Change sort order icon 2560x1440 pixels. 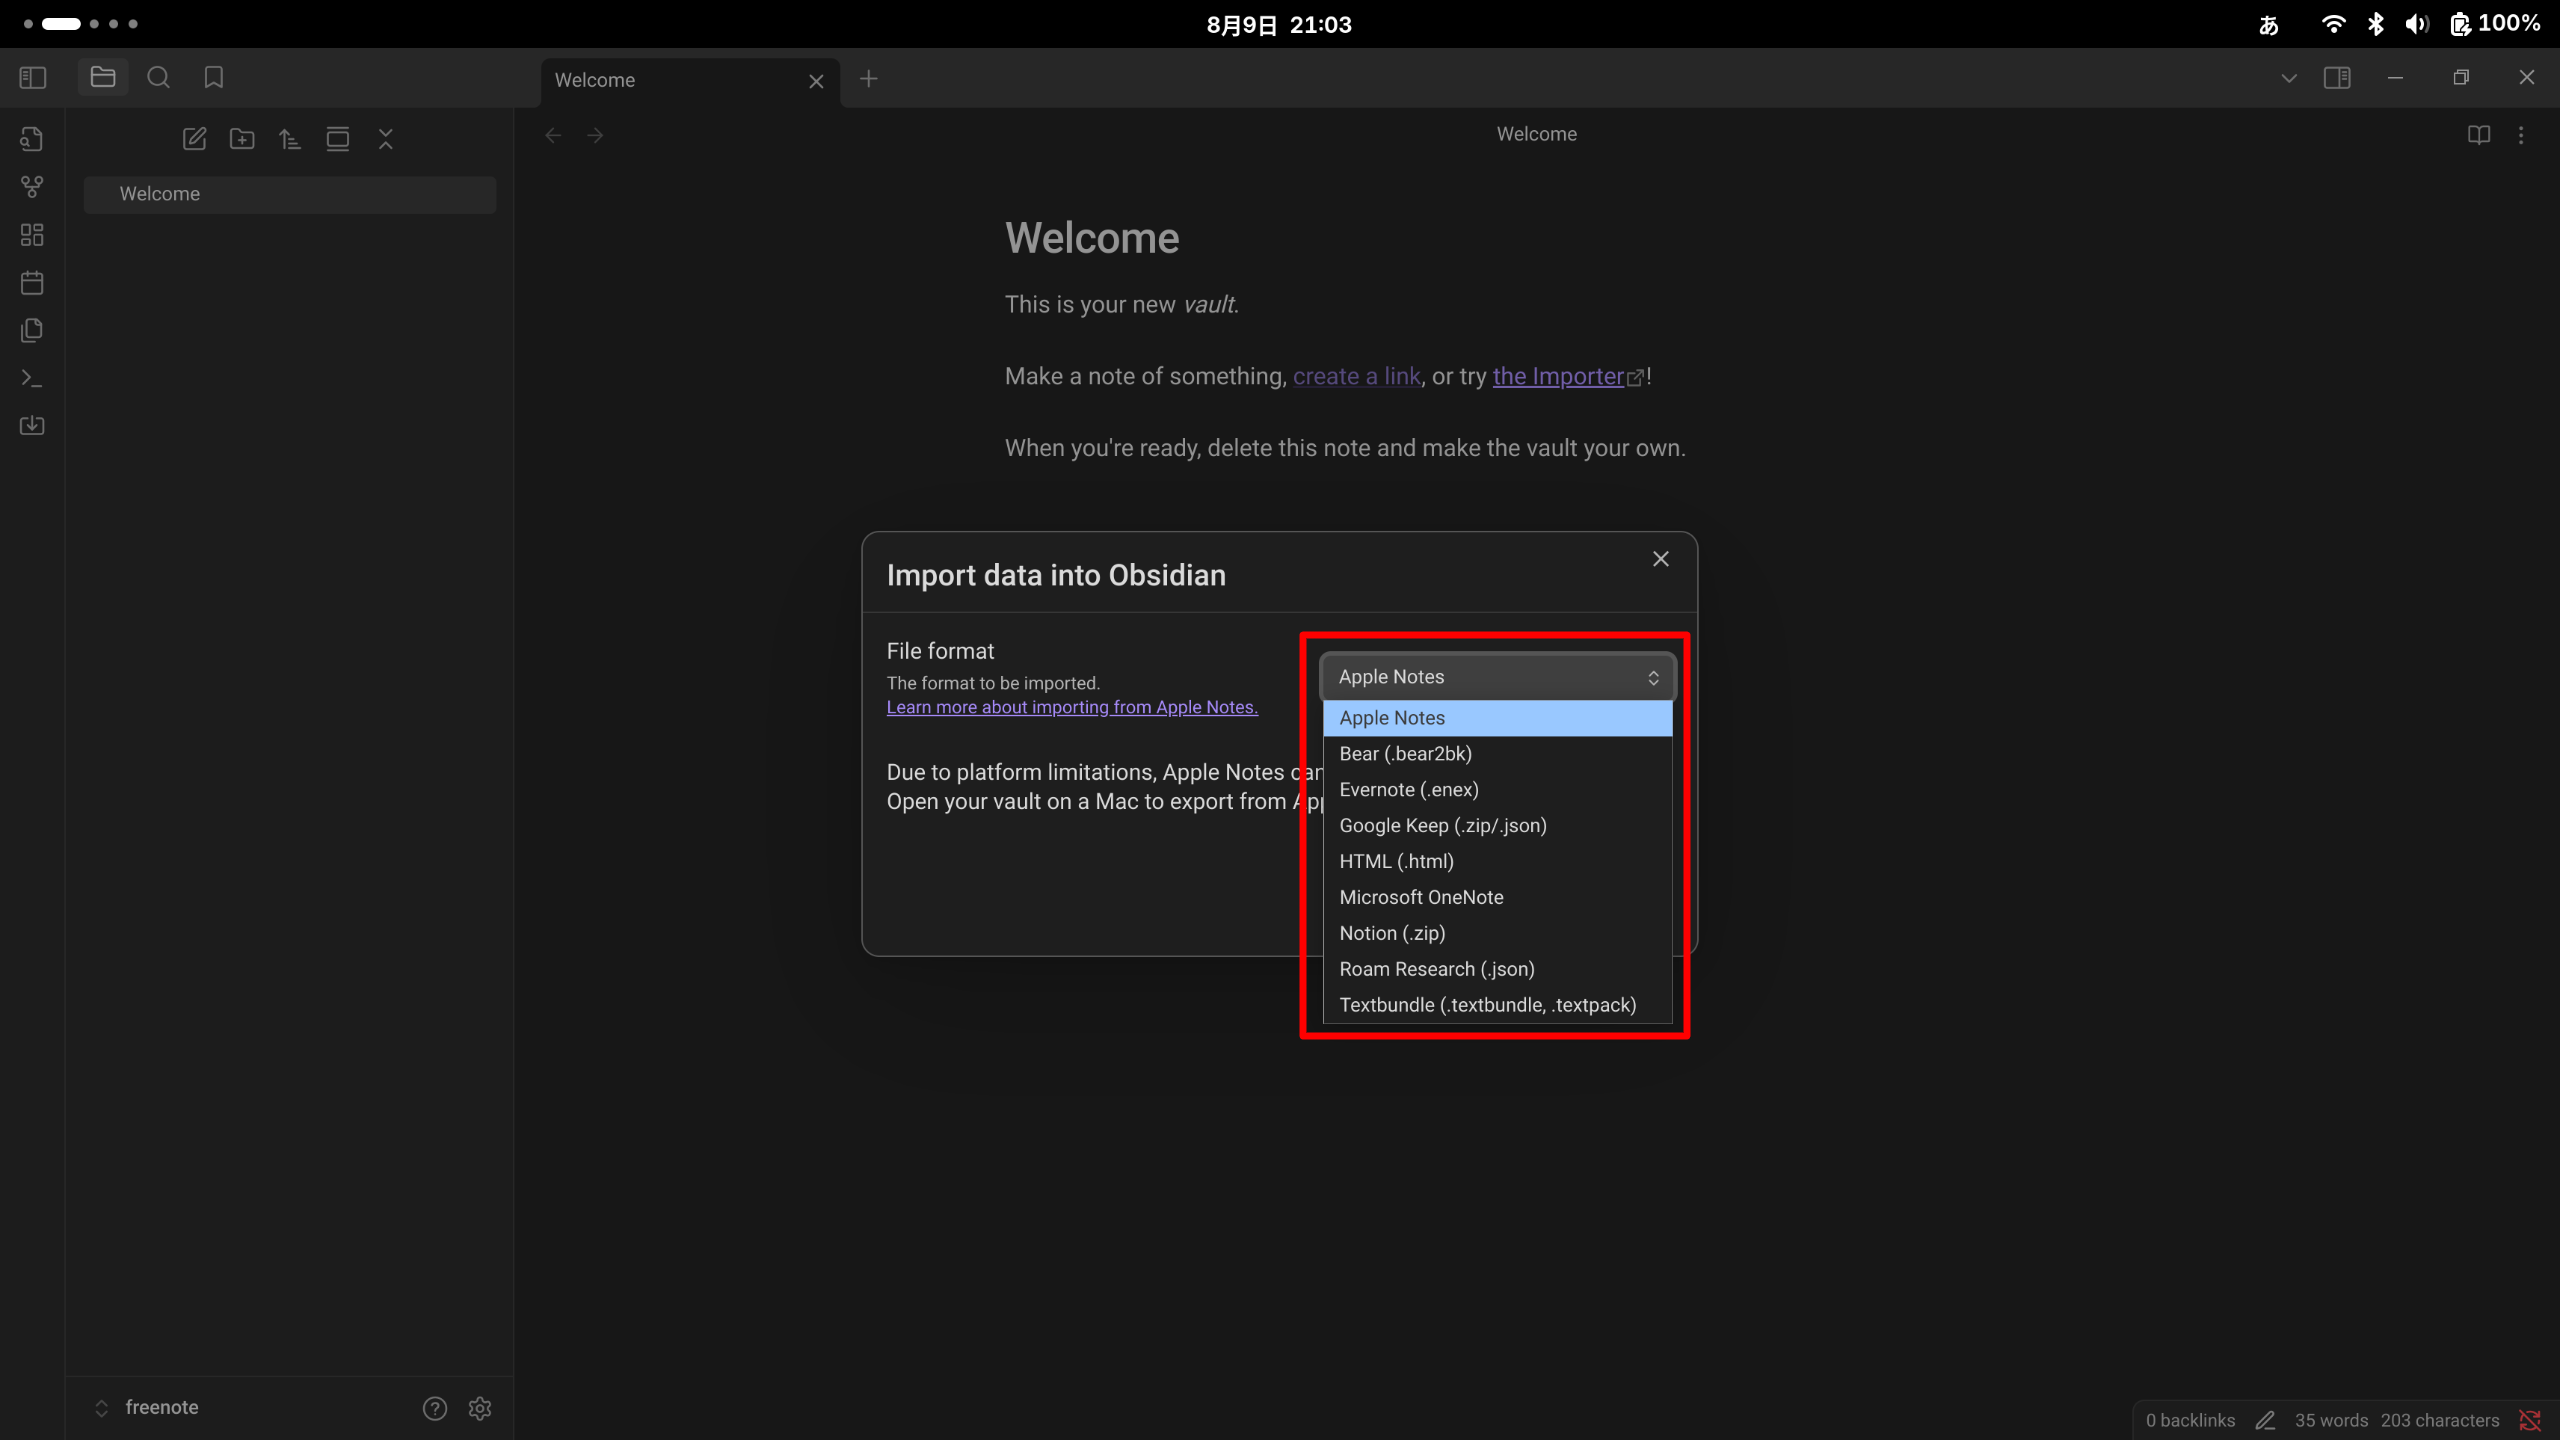[x=290, y=139]
